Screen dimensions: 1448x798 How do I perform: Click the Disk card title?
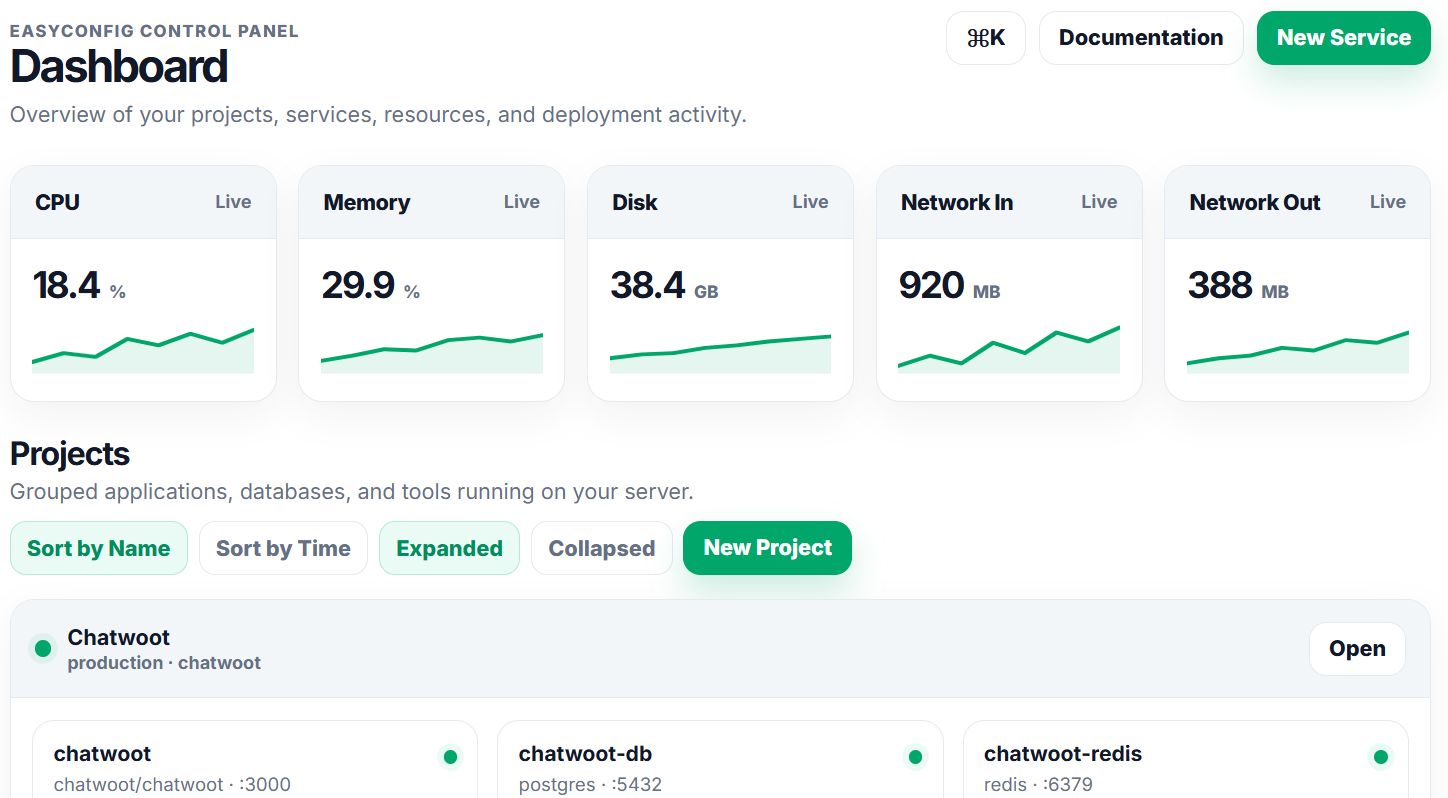pyautogui.click(x=635, y=202)
